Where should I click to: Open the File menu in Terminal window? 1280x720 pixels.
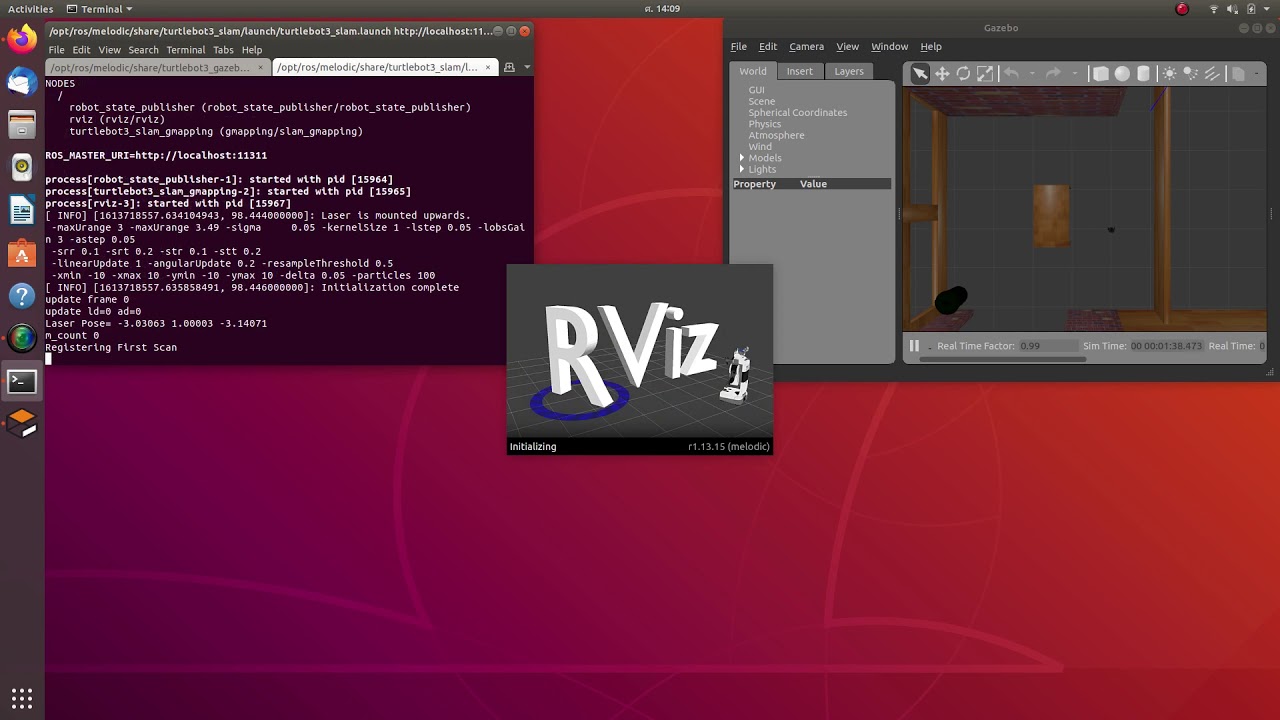pyautogui.click(x=56, y=49)
